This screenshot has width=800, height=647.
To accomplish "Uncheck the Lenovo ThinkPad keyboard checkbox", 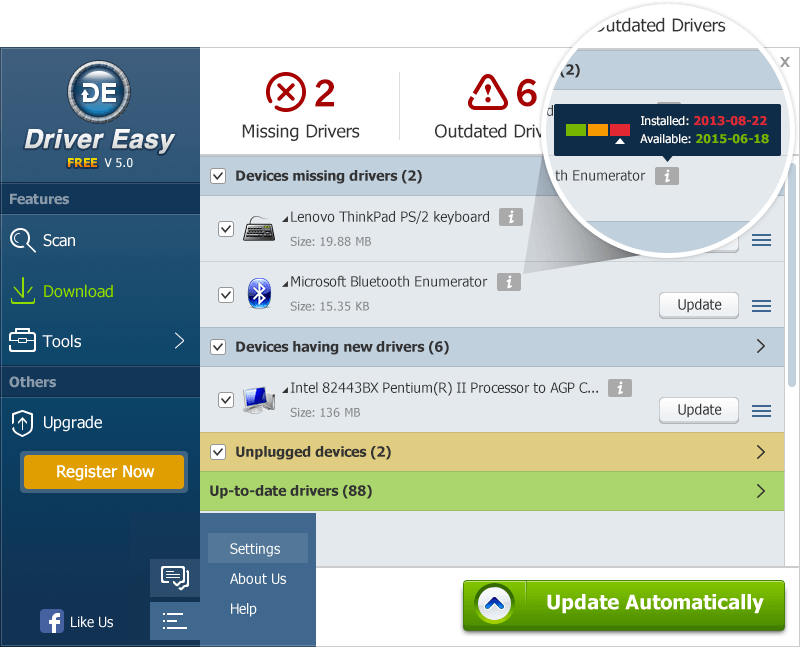I will tap(226, 229).
